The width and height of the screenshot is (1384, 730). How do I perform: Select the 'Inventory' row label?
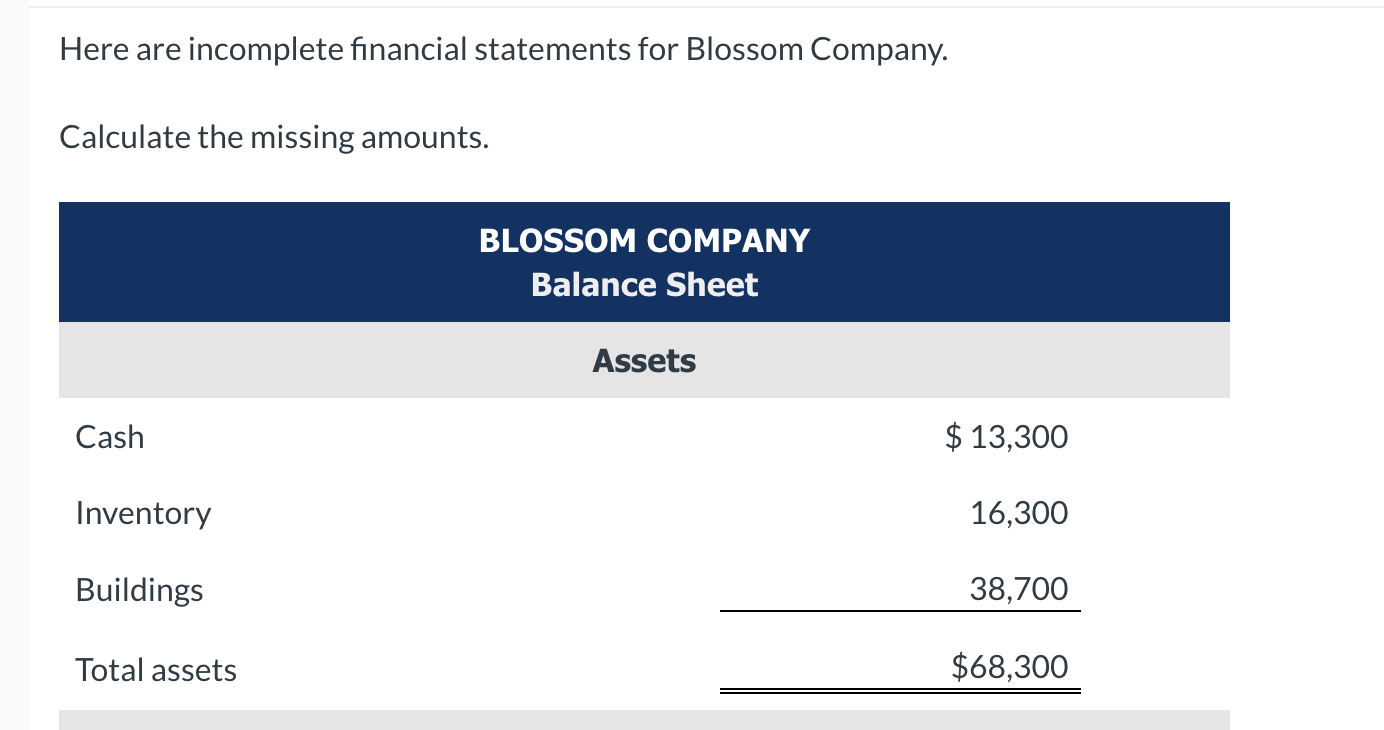tap(143, 513)
